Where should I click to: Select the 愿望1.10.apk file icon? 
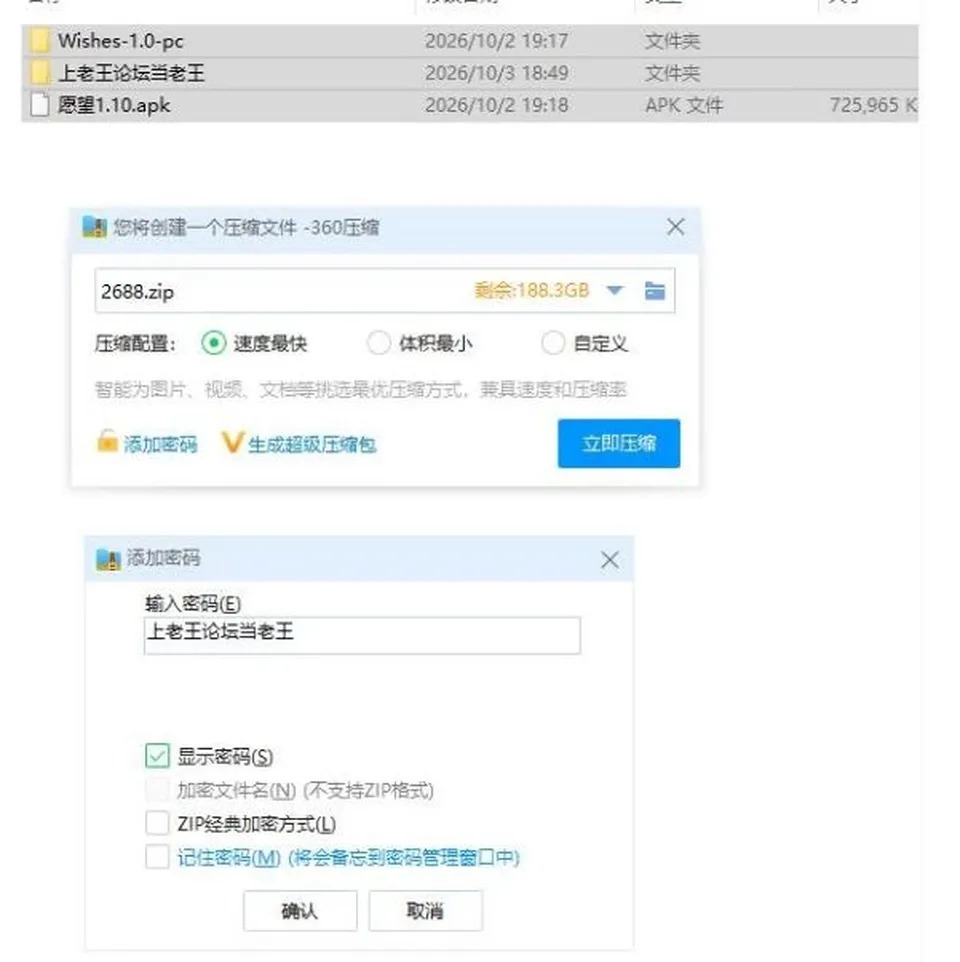(40, 105)
